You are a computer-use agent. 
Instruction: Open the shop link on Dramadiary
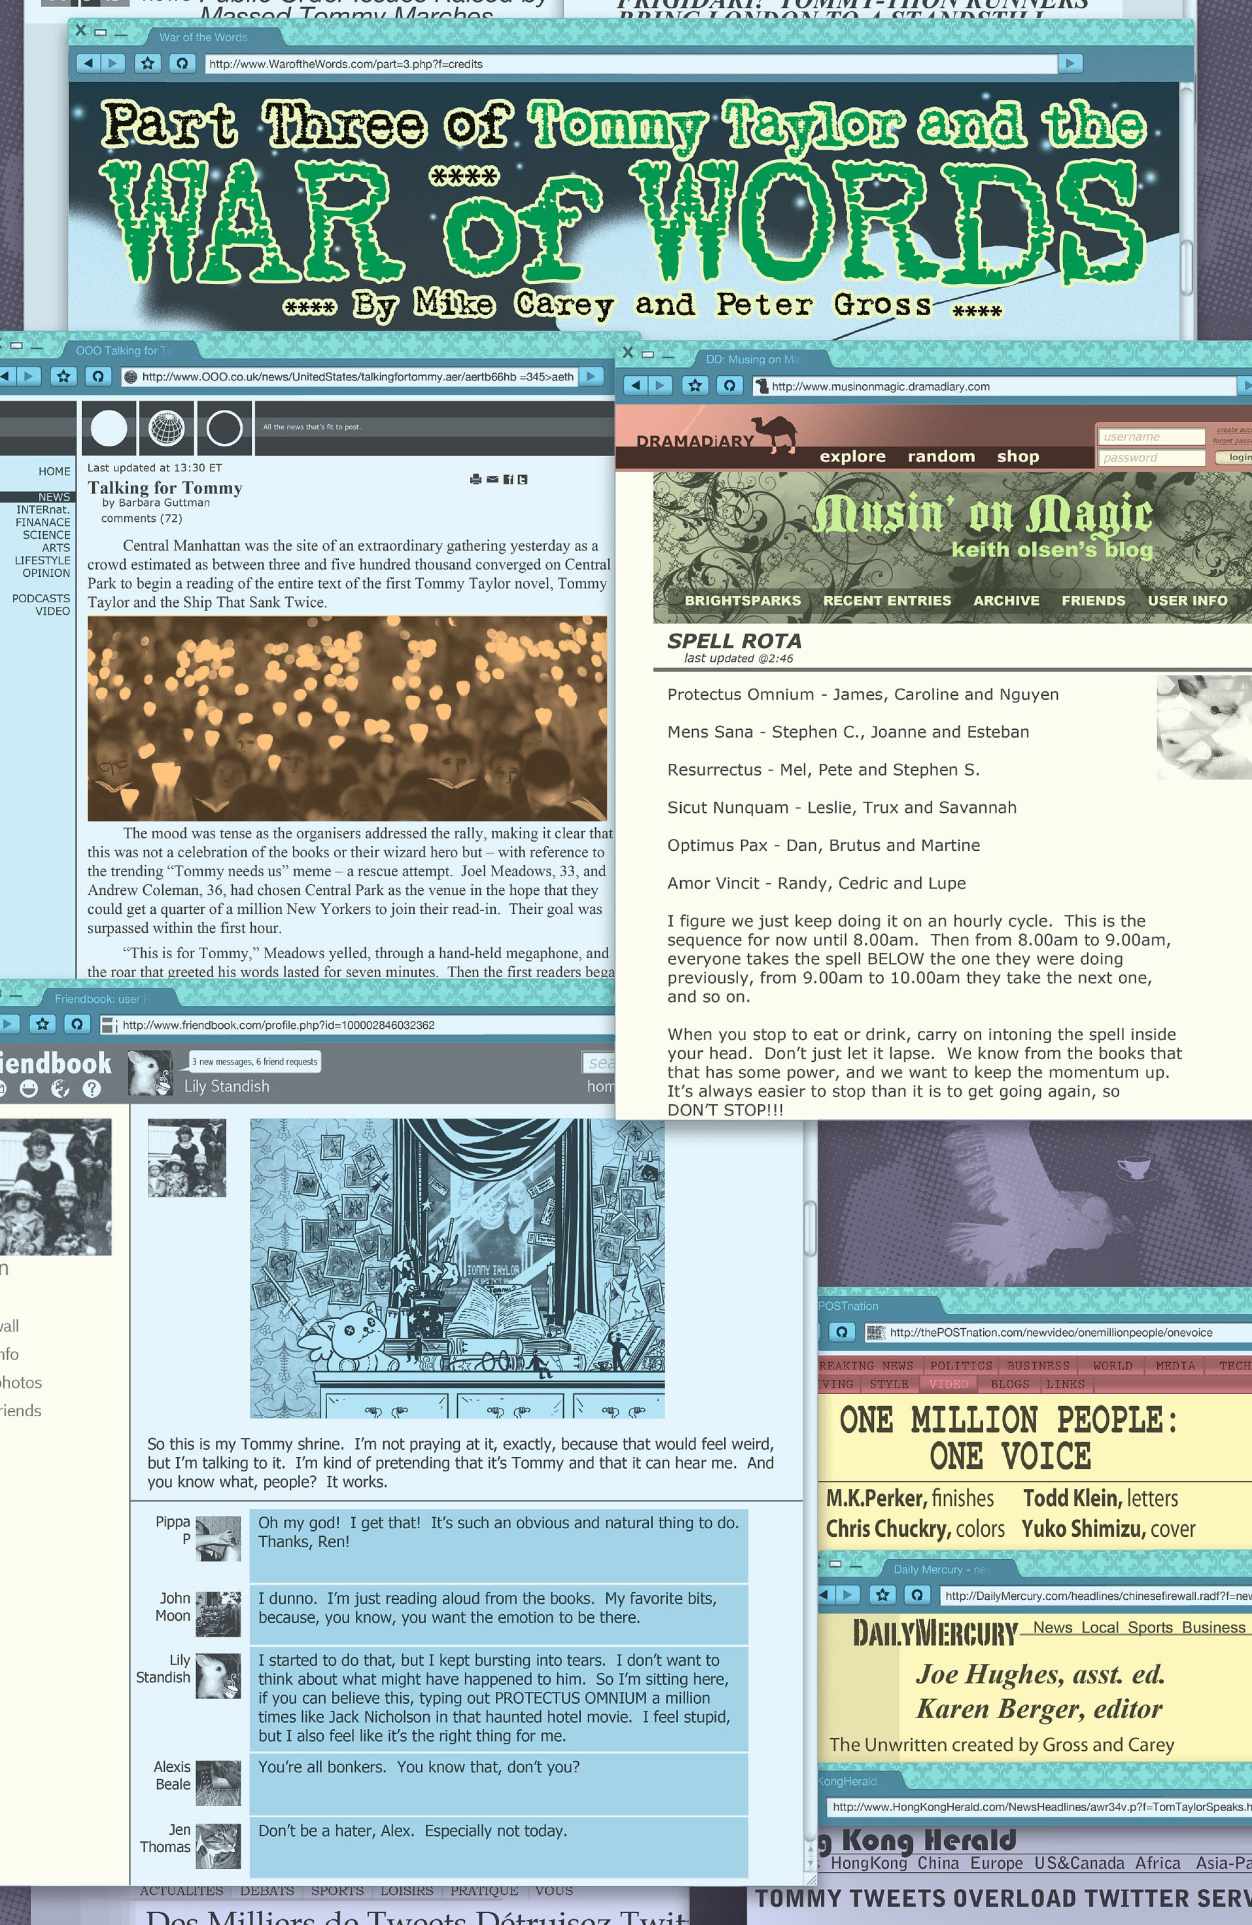click(1018, 457)
